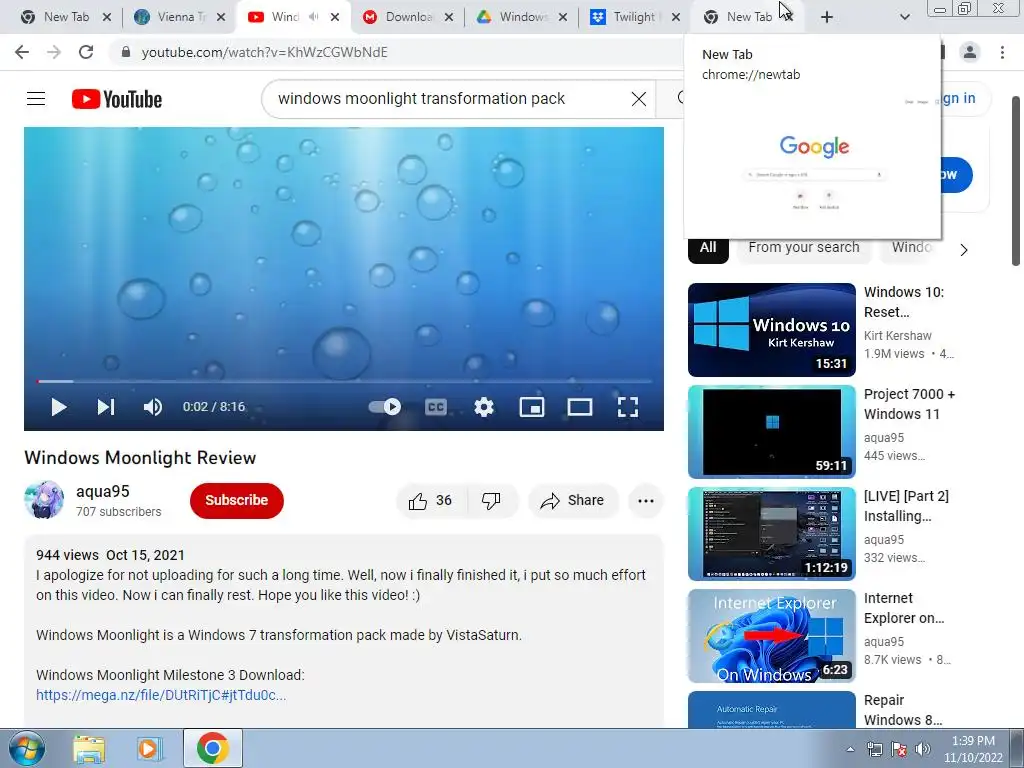Image resolution: width=1024 pixels, height=768 pixels.
Task: Open Internet Explorer on Windows video thumbnail
Action: click(x=771, y=635)
